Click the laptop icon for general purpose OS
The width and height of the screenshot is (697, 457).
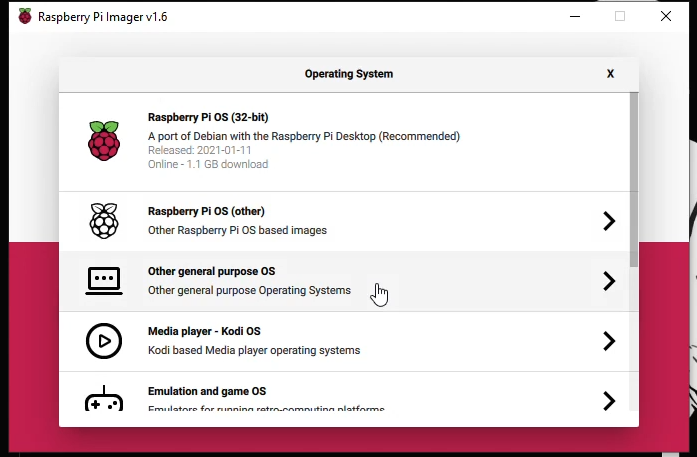click(104, 281)
